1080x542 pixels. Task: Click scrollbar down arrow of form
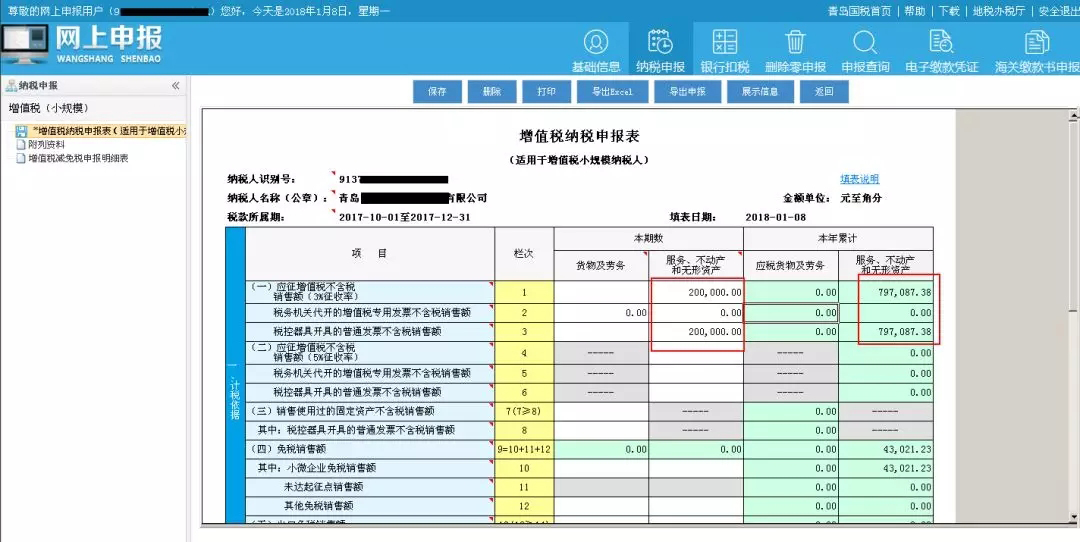(x=1073, y=516)
